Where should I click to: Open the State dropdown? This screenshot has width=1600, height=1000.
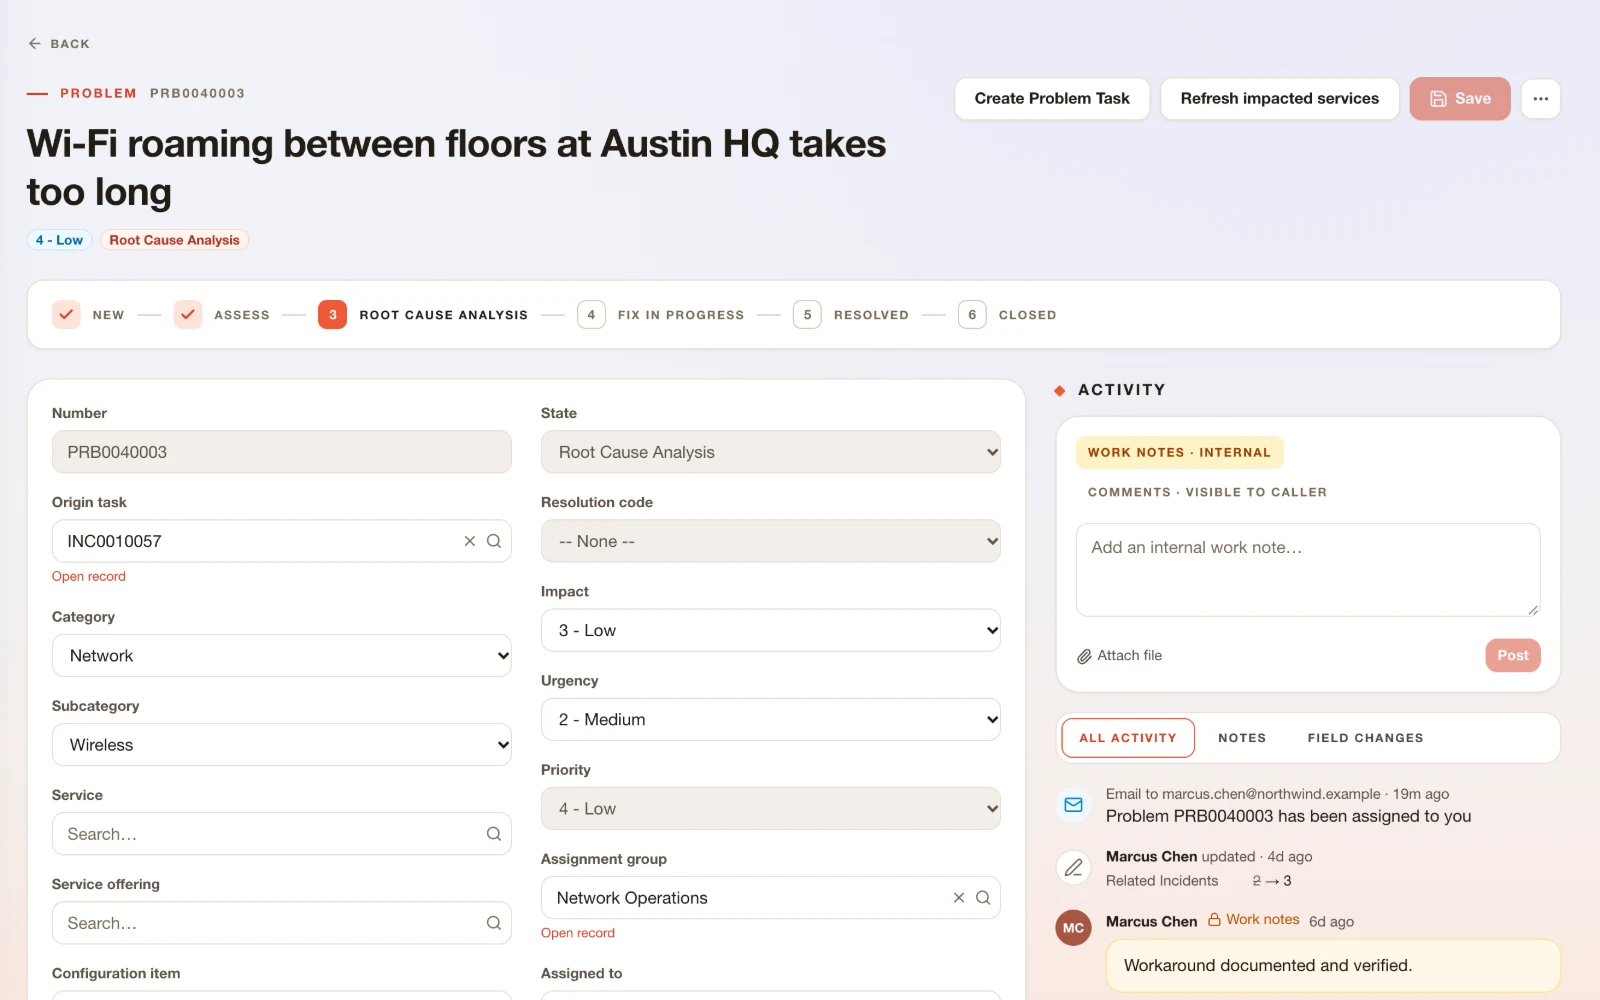[x=771, y=452]
